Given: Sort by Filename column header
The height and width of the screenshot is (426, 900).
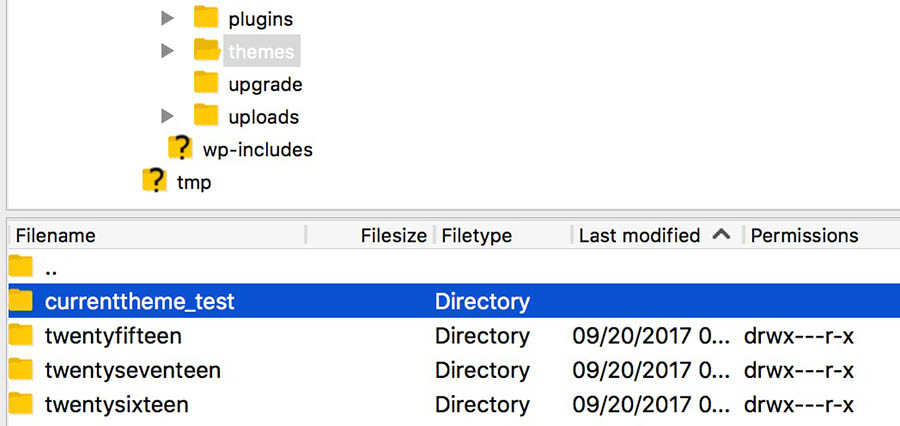Looking at the screenshot, I should click(x=56, y=236).
